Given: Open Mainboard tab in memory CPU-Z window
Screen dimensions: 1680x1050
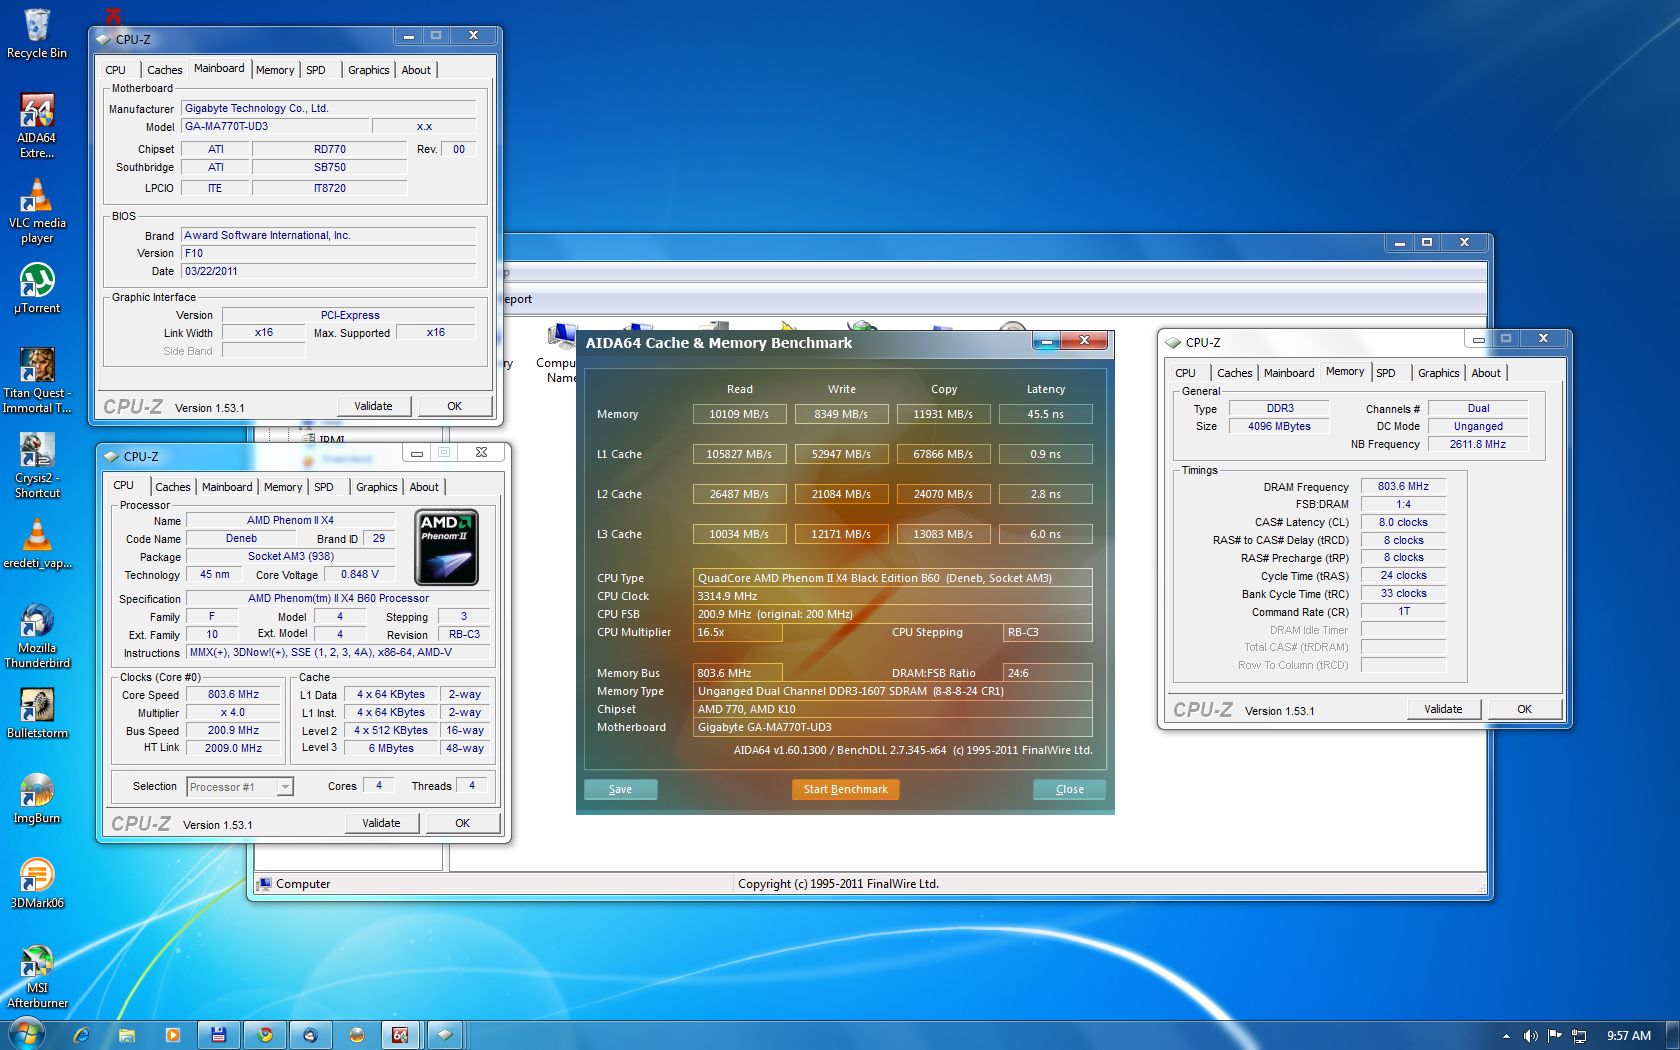Looking at the screenshot, I should 1289,373.
